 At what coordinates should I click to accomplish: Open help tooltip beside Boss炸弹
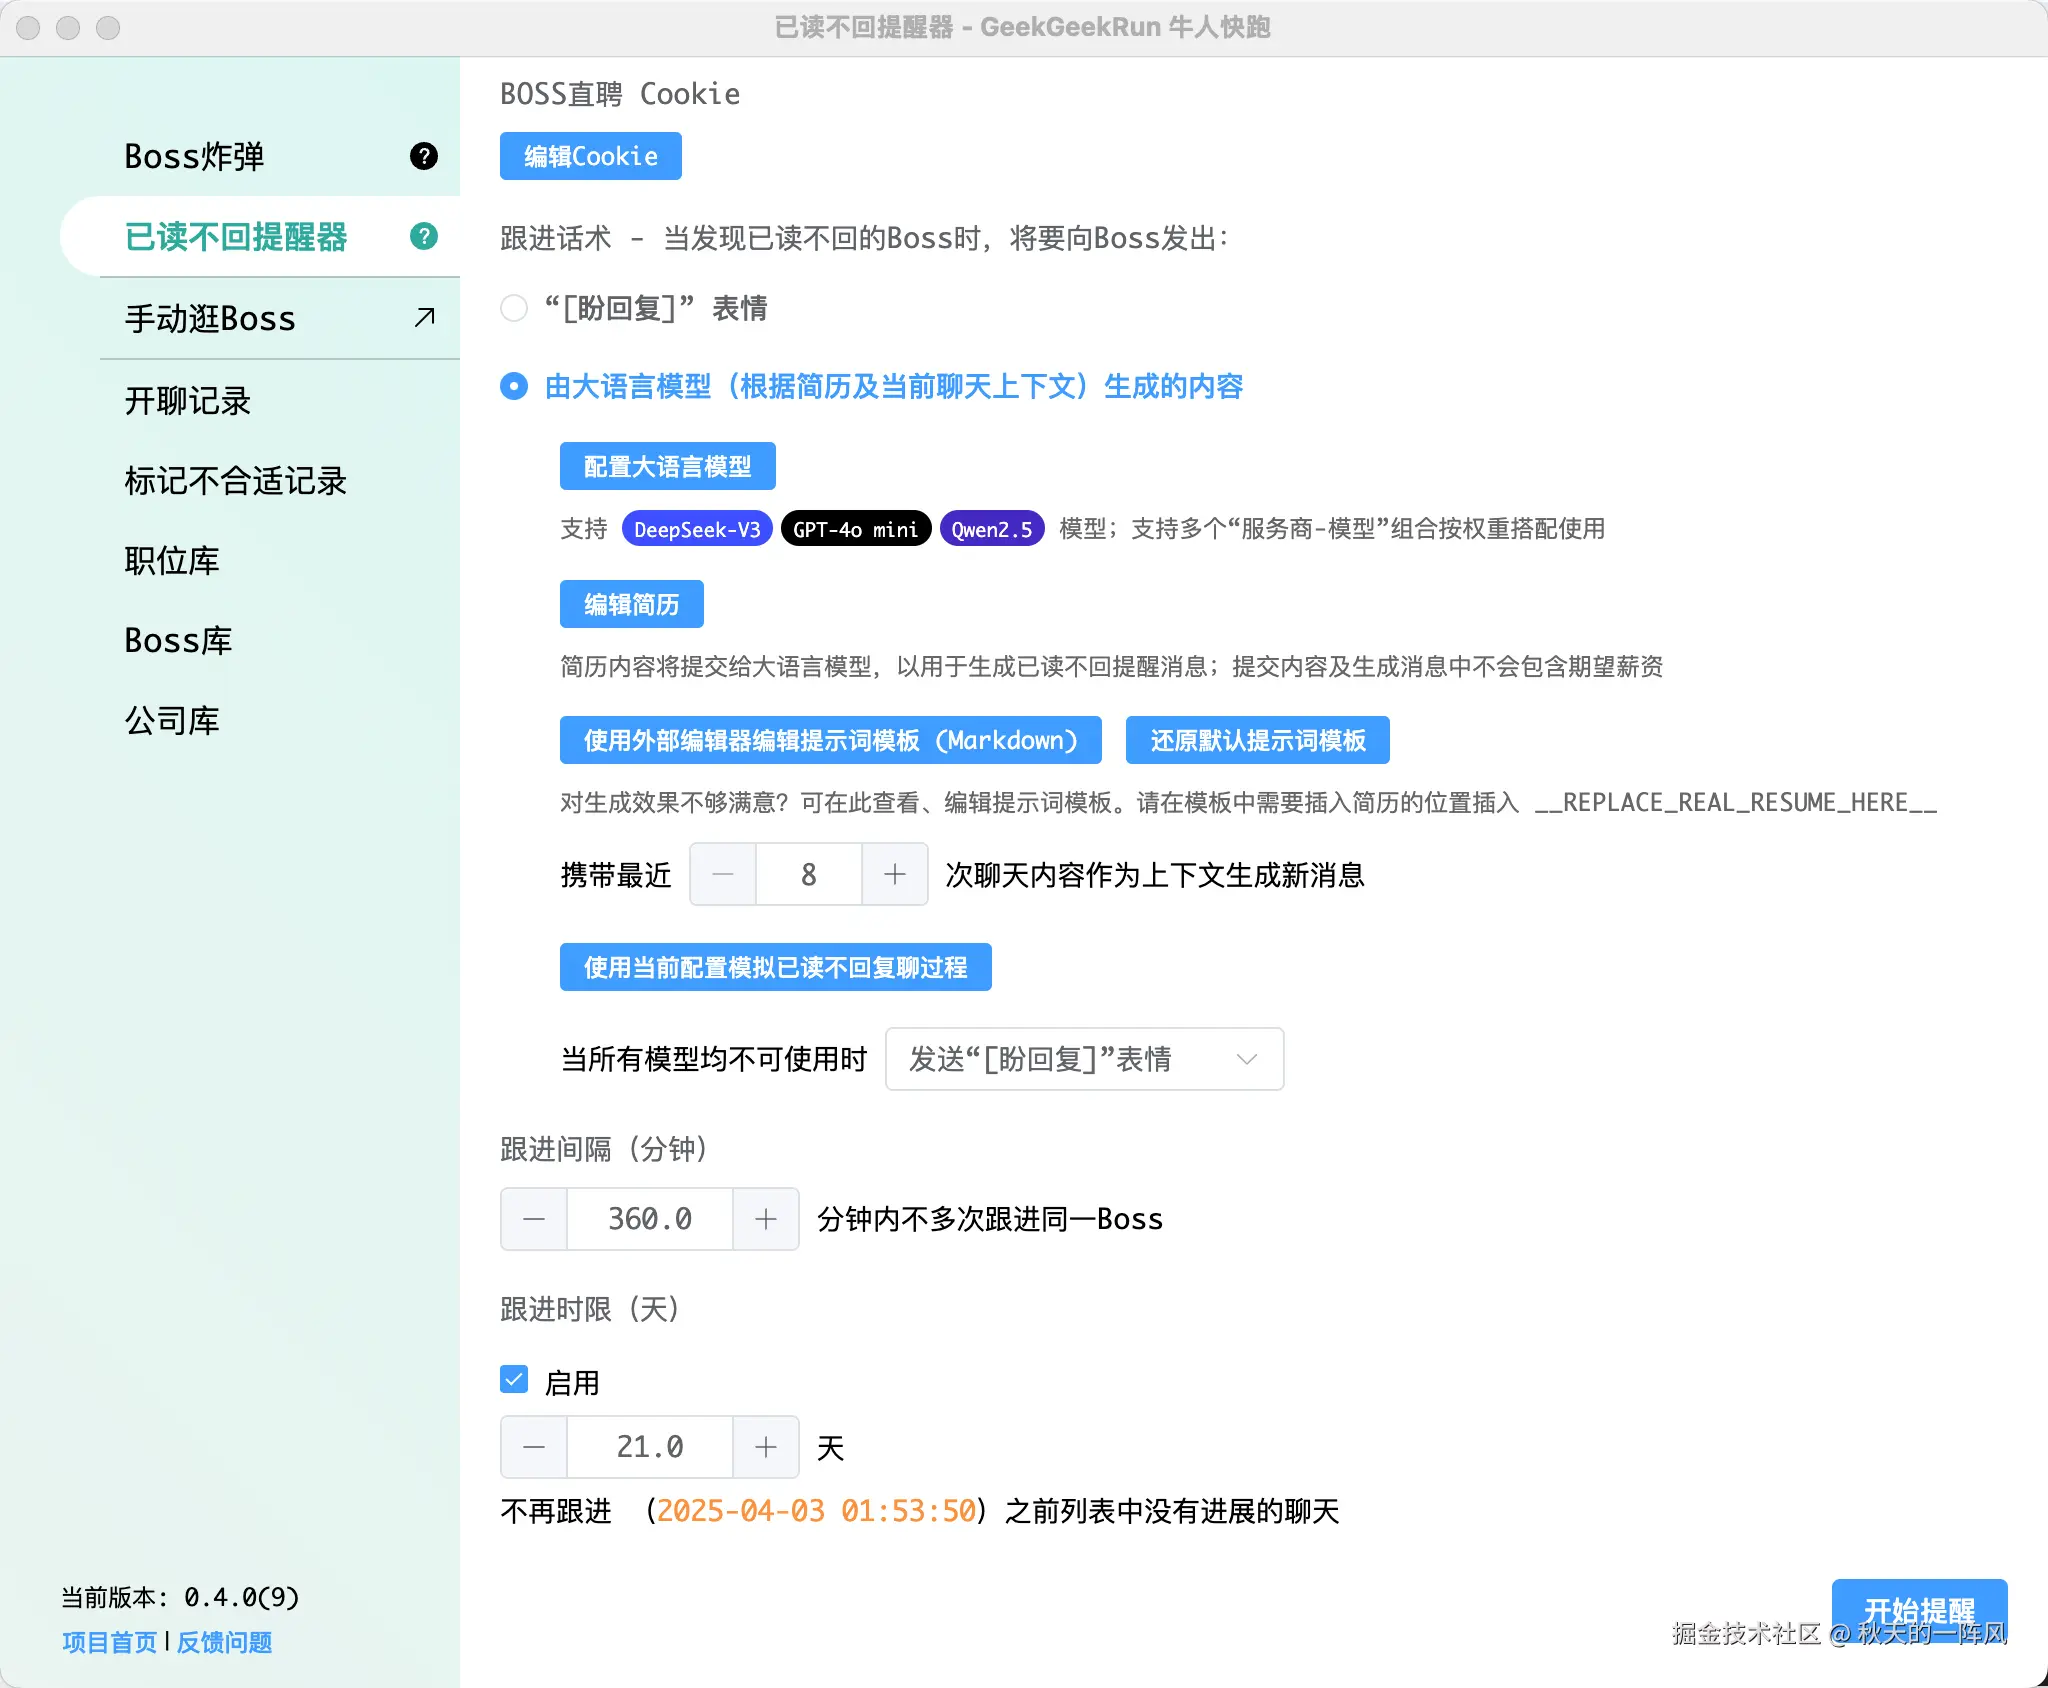click(424, 156)
